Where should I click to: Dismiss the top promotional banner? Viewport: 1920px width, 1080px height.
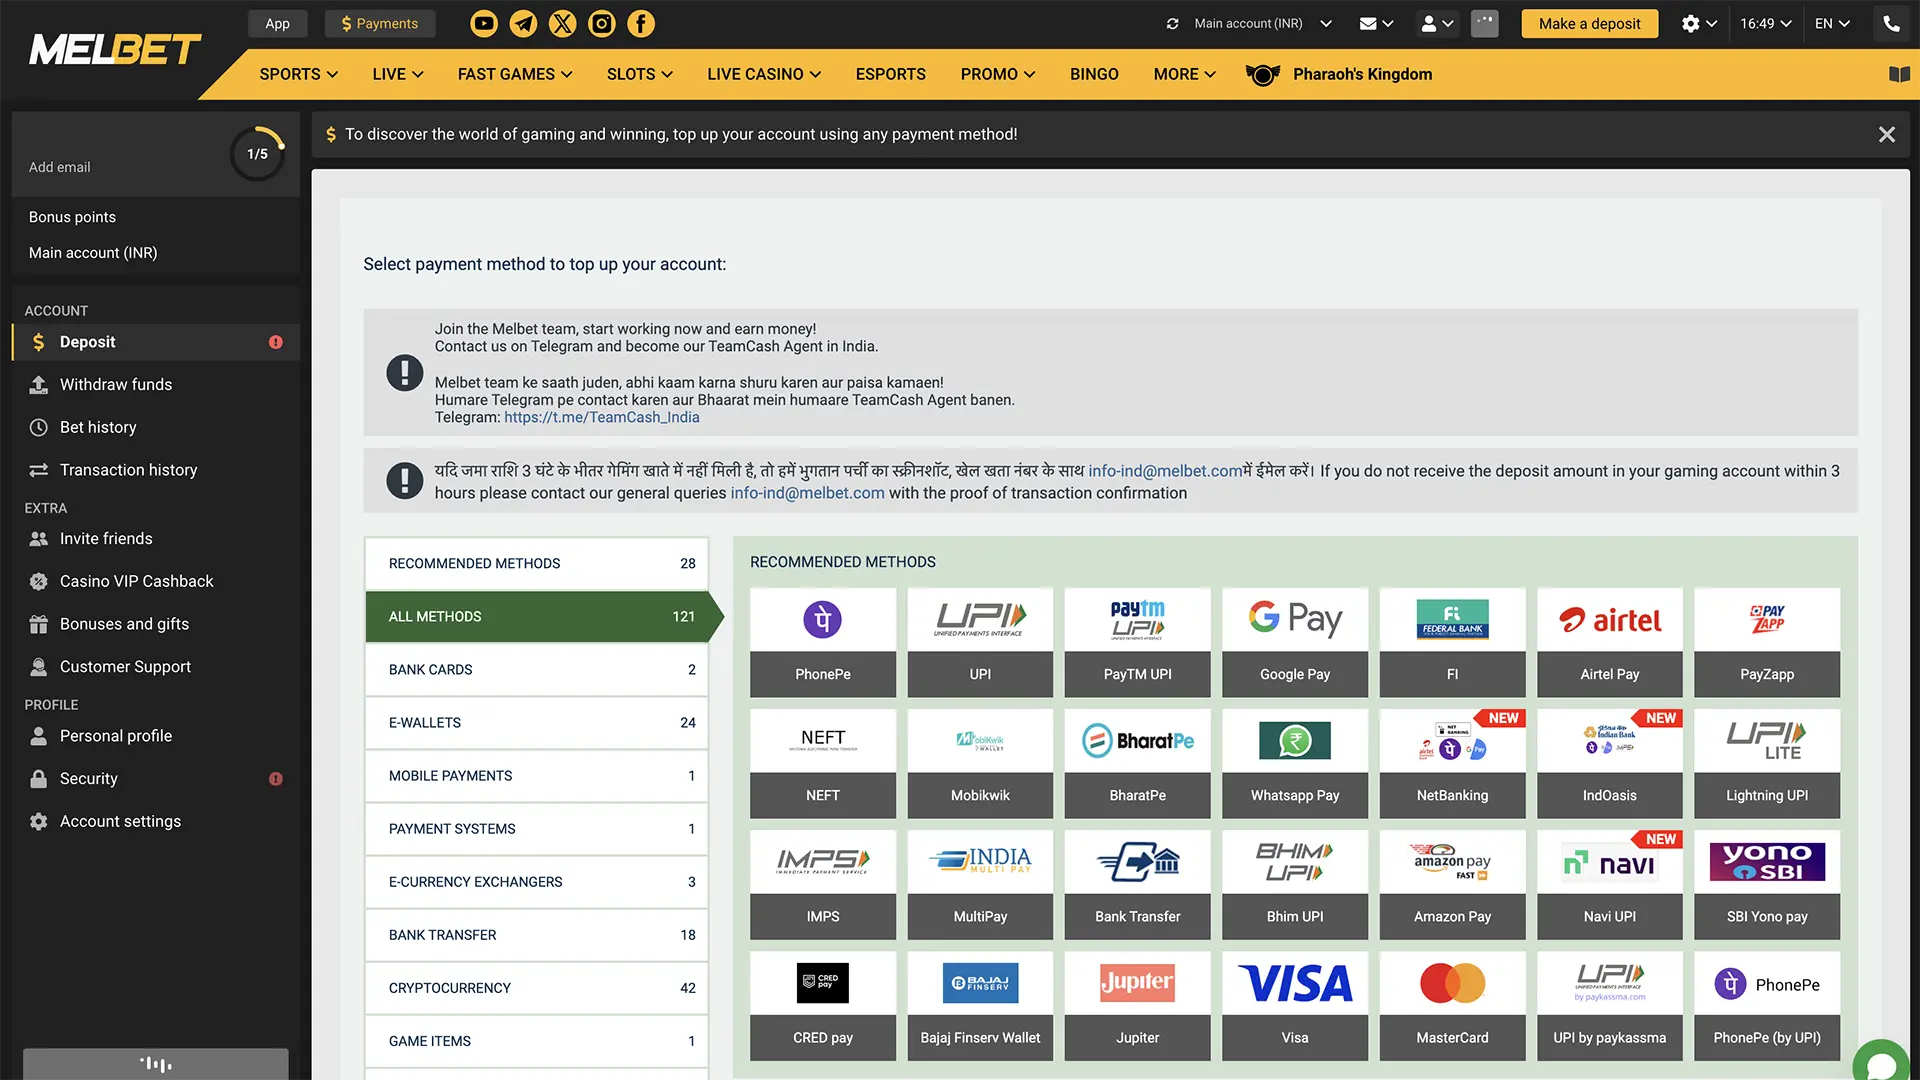coord(1887,135)
